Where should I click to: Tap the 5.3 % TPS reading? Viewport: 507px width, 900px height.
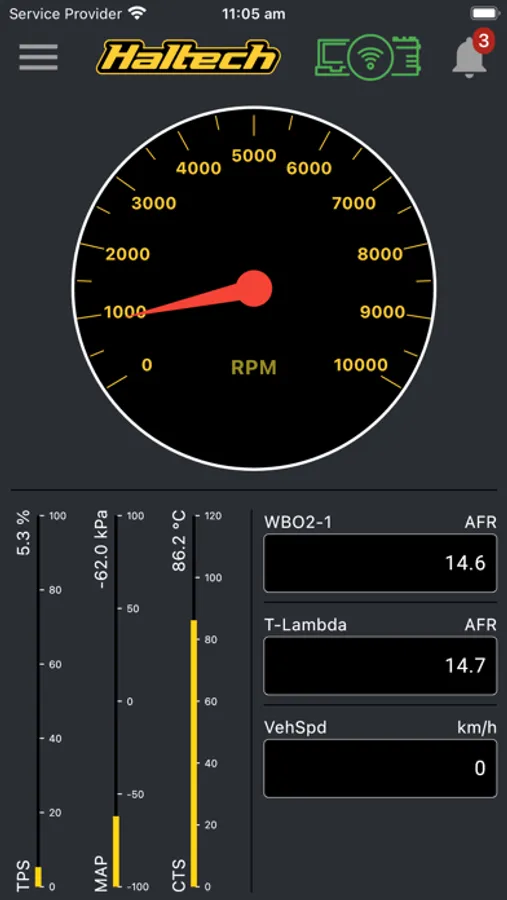24,533
